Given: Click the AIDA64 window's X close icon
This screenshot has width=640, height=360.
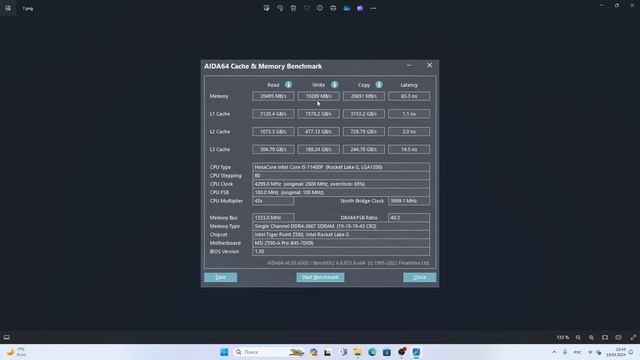Looking at the screenshot, I should (429, 65).
